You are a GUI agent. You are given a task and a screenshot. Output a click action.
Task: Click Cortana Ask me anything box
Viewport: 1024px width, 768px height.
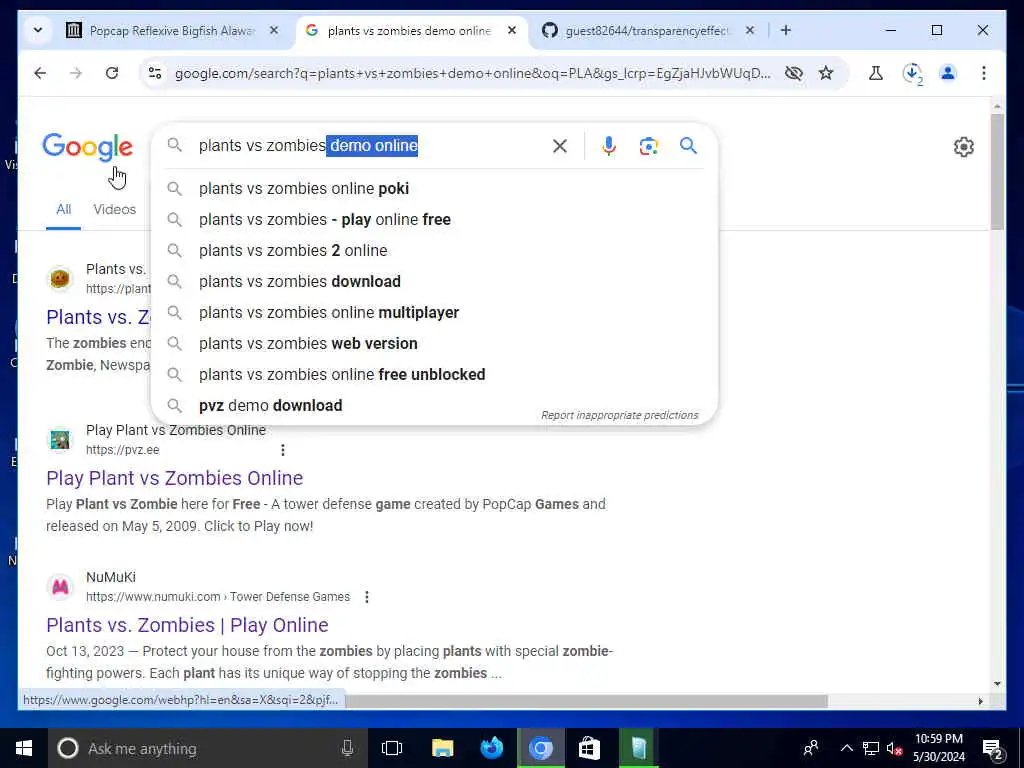[x=208, y=748]
